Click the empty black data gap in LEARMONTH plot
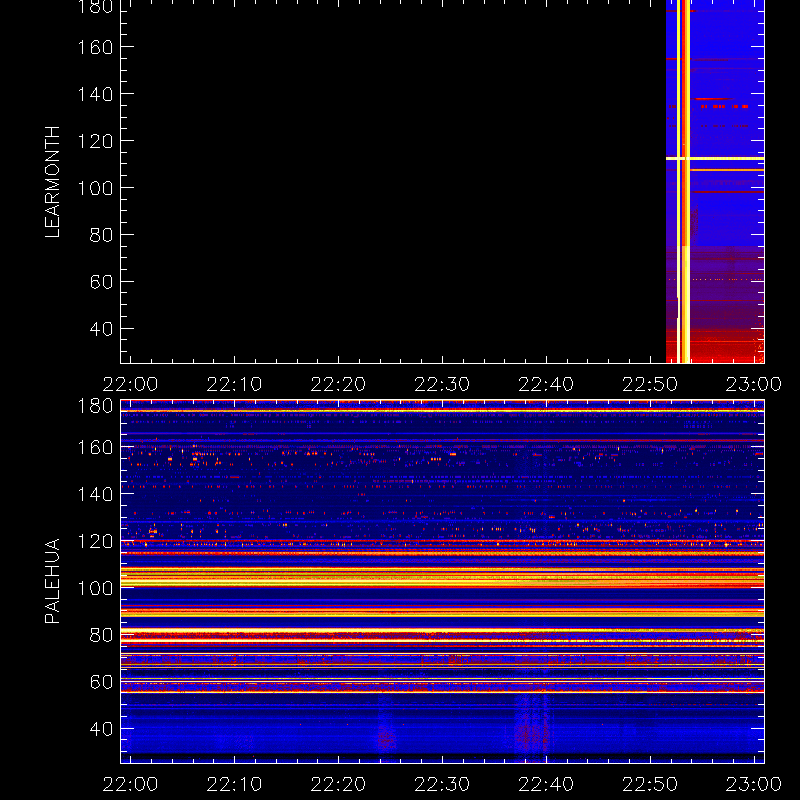 [393, 182]
